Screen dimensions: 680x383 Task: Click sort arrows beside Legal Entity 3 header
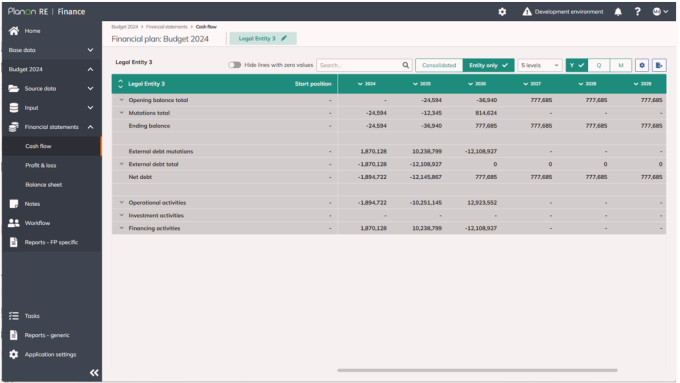point(121,84)
